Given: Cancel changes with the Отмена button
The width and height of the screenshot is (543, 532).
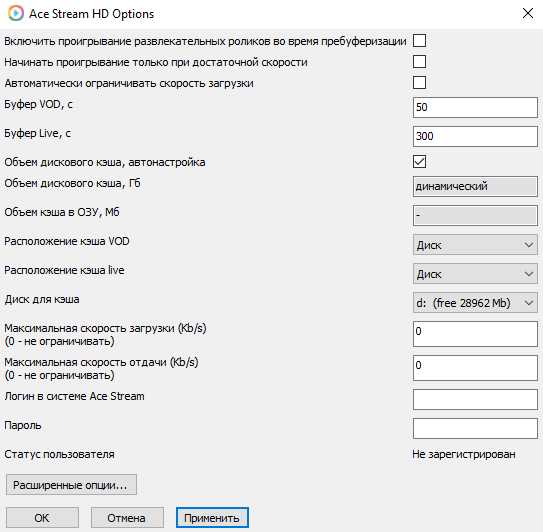Looking at the screenshot, I should pos(127,518).
